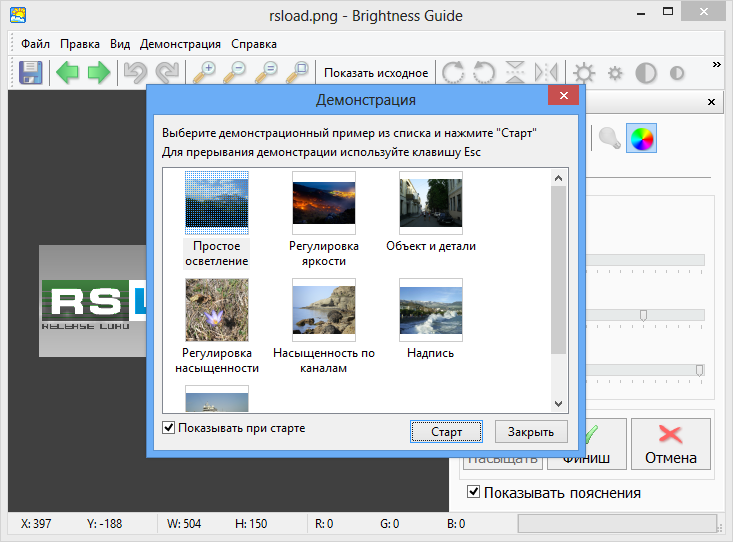
Task: Click the top slider track in side panel
Action: point(645,260)
